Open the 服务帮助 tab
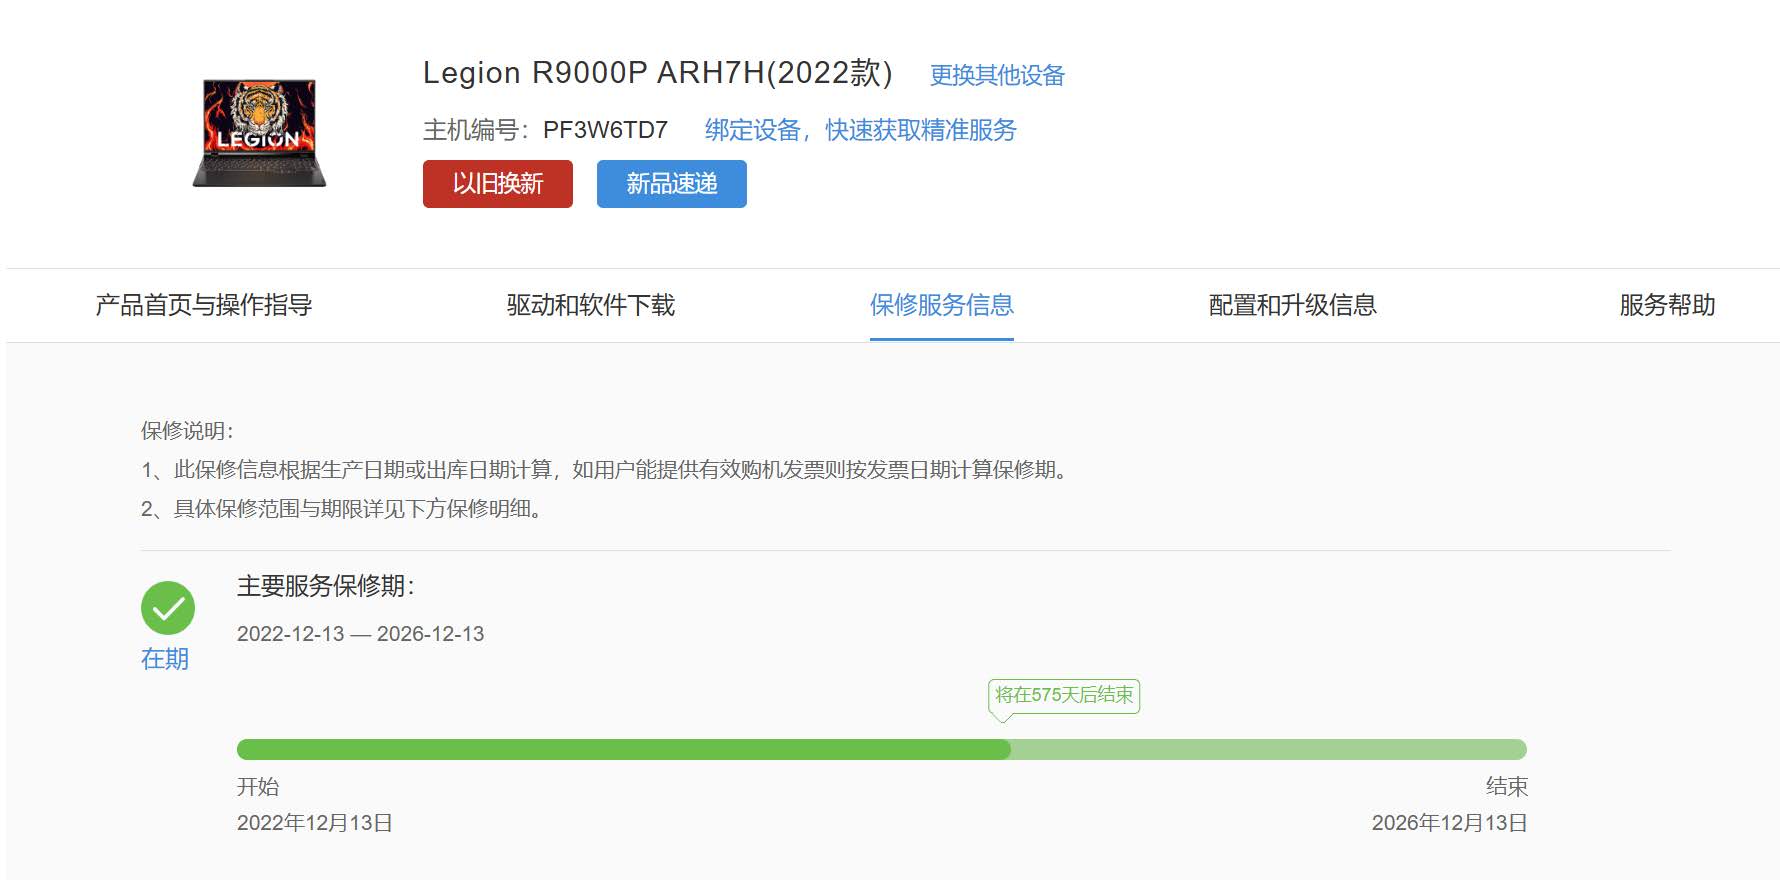 [x=1667, y=305]
